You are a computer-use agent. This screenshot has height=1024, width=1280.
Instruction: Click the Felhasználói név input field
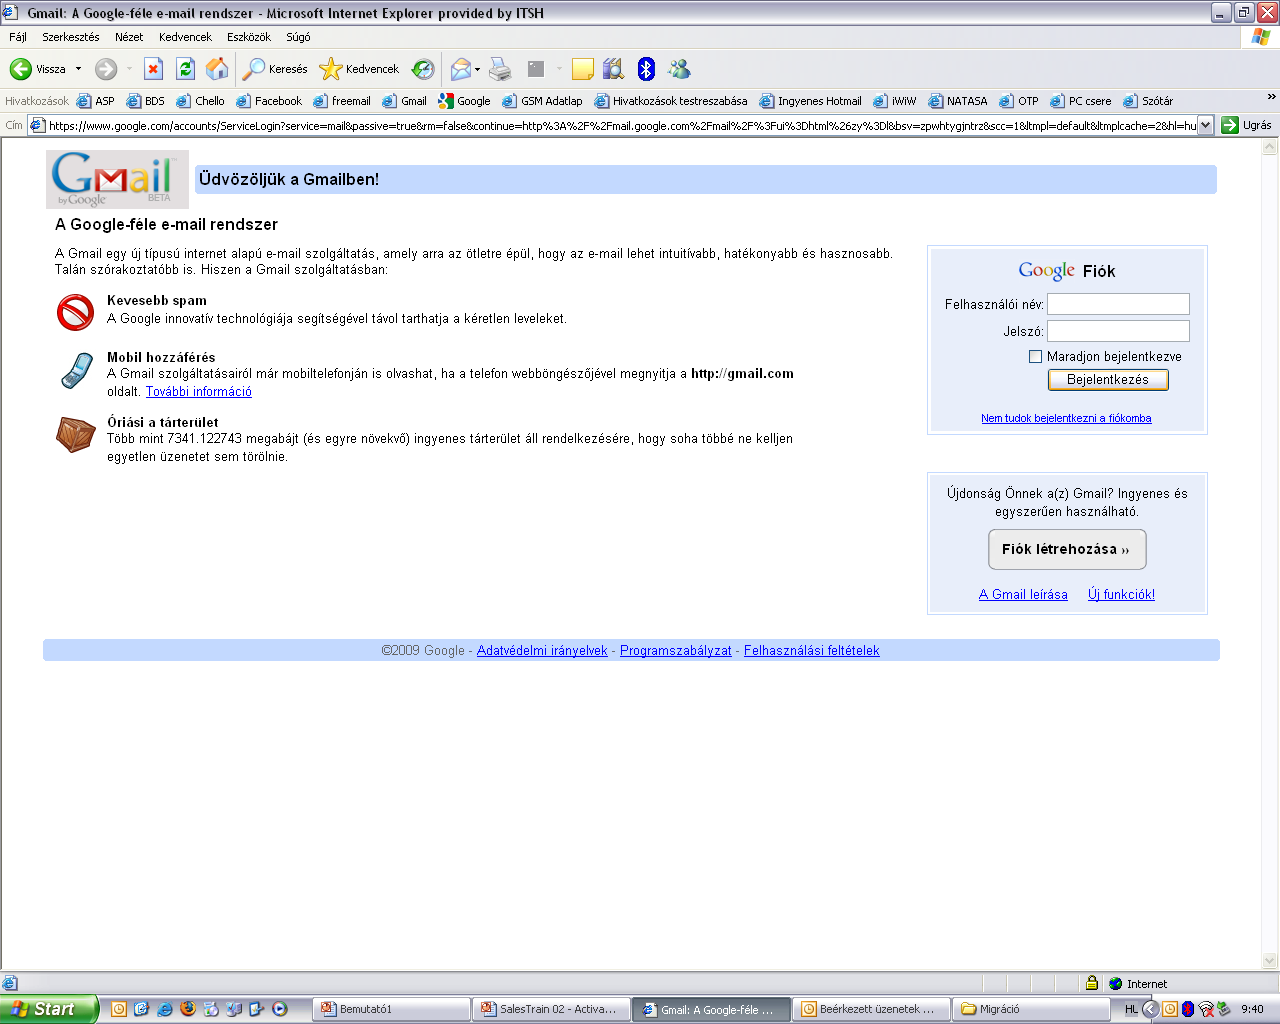1118,304
